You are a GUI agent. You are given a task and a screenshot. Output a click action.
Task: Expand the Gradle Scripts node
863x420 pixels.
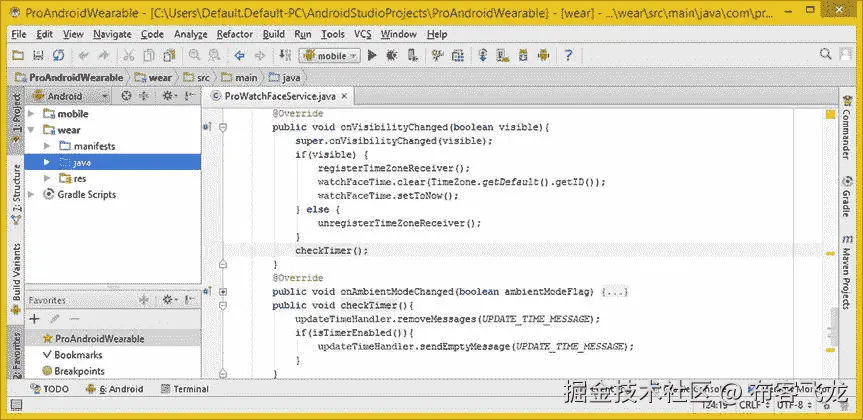[31, 194]
